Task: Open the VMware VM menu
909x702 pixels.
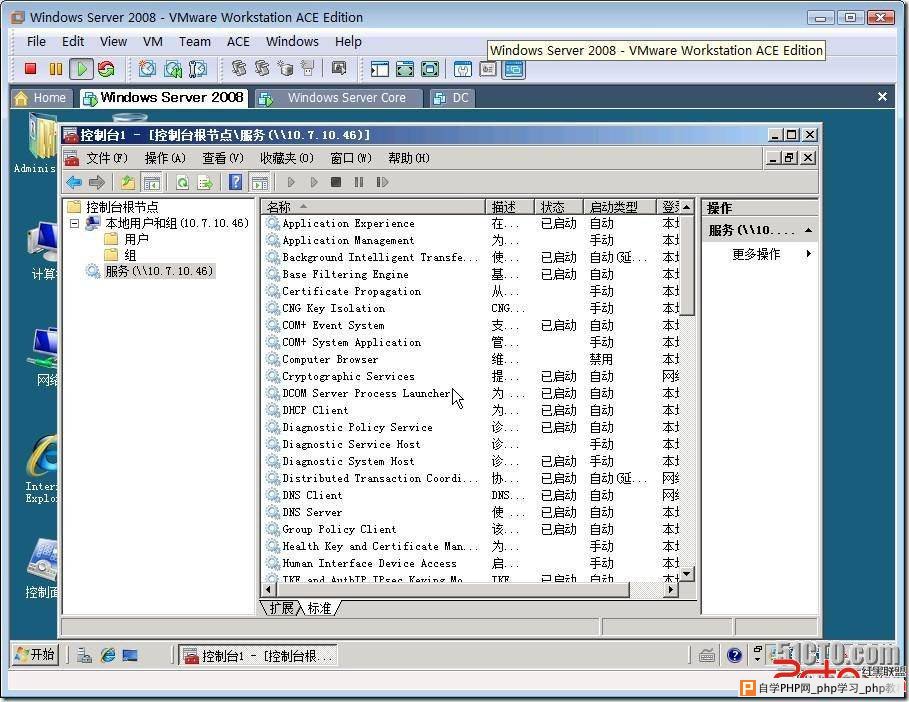Action: (152, 42)
